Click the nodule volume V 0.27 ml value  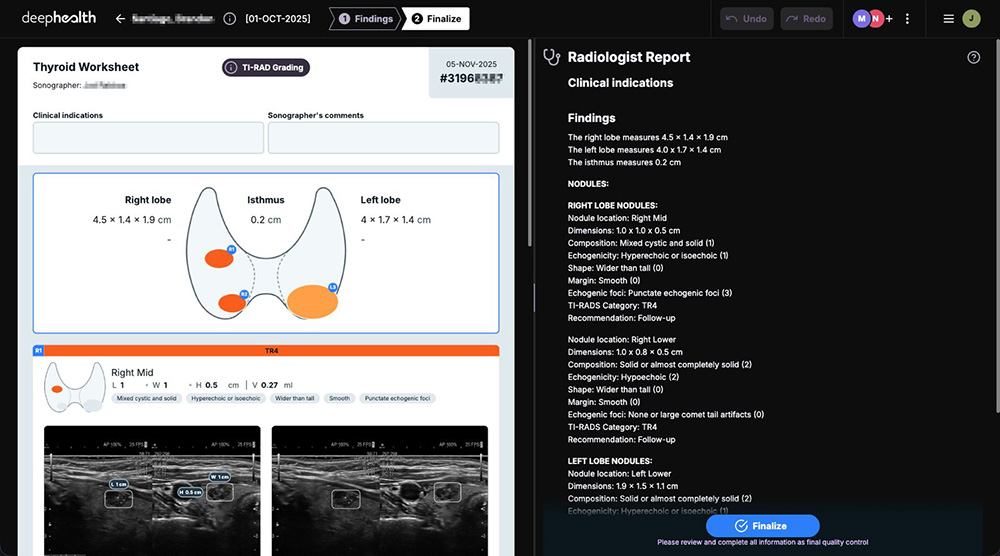coord(272,385)
